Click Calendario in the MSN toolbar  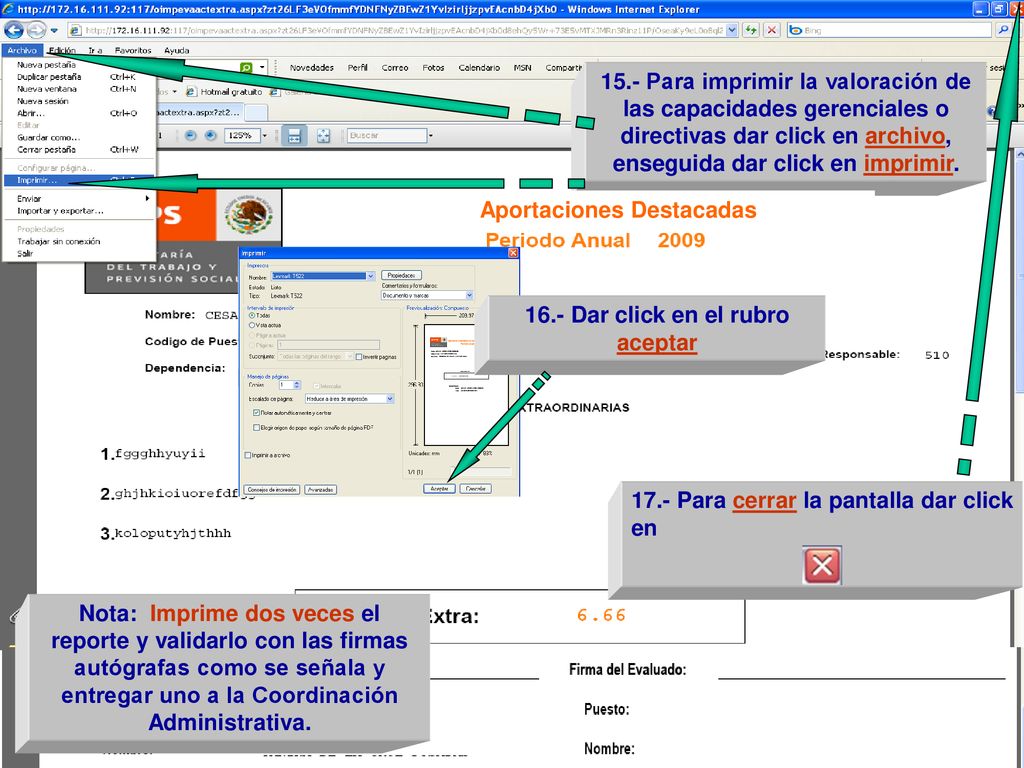click(x=479, y=68)
